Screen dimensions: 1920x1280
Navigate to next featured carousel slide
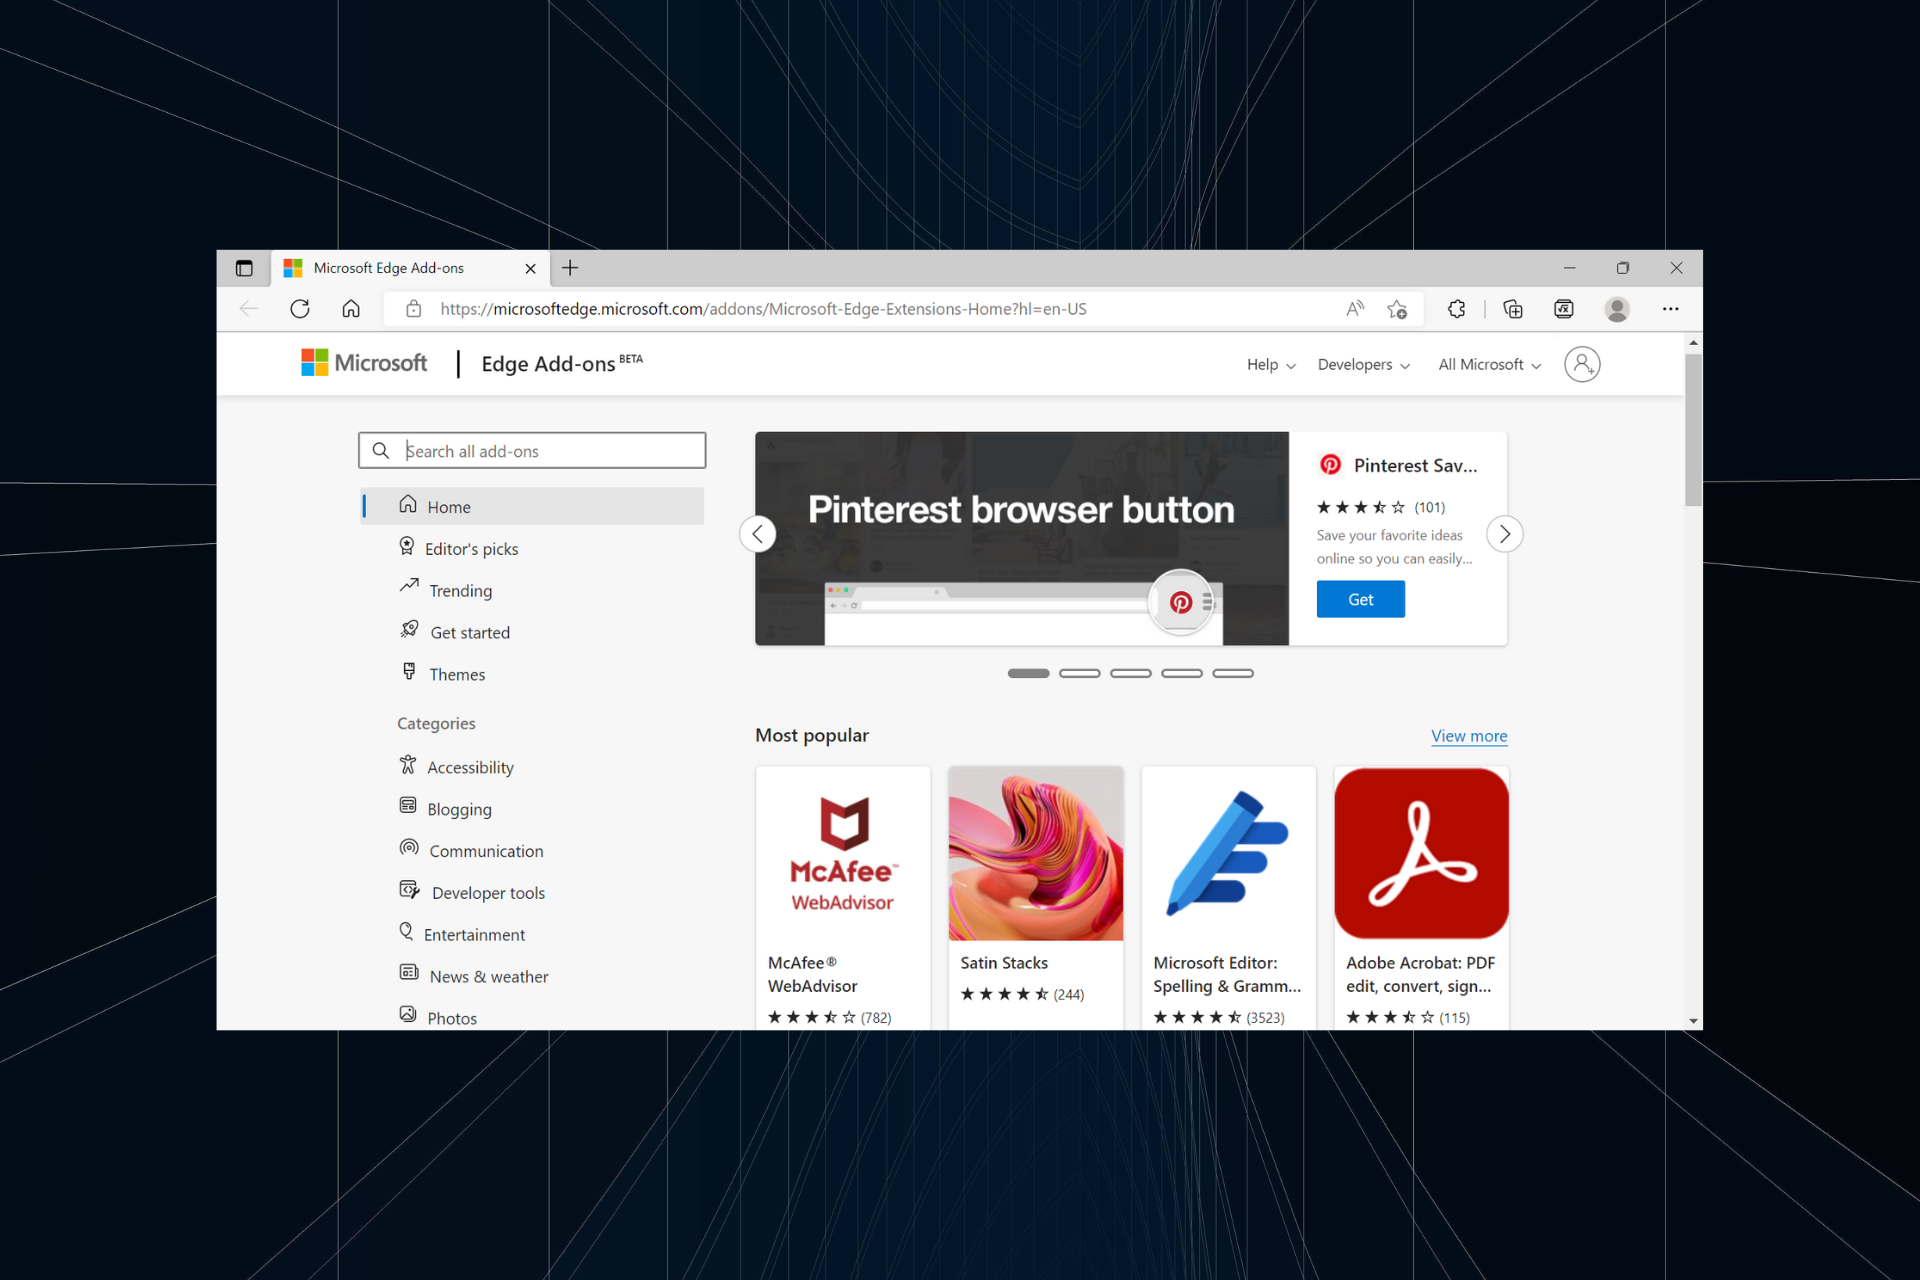click(x=1504, y=533)
